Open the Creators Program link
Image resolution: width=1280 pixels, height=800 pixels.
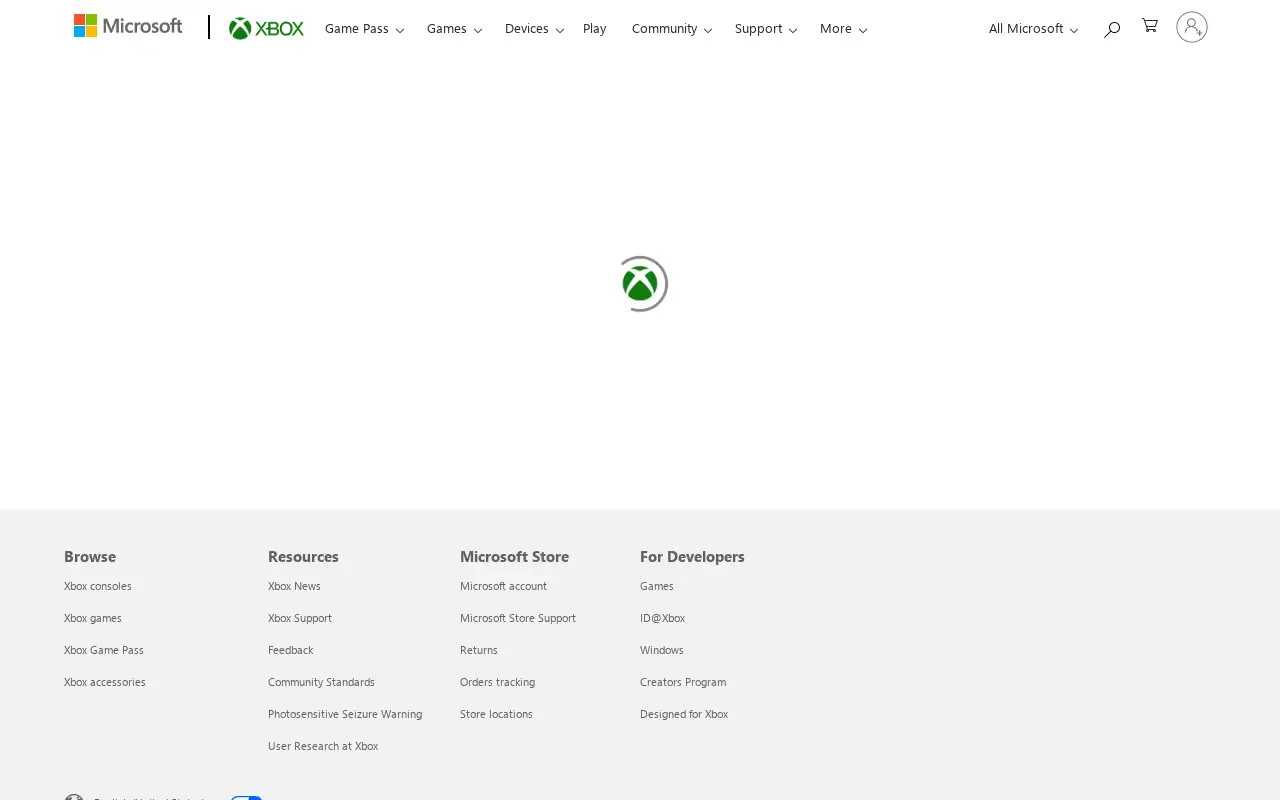click(x=683, y=682)
